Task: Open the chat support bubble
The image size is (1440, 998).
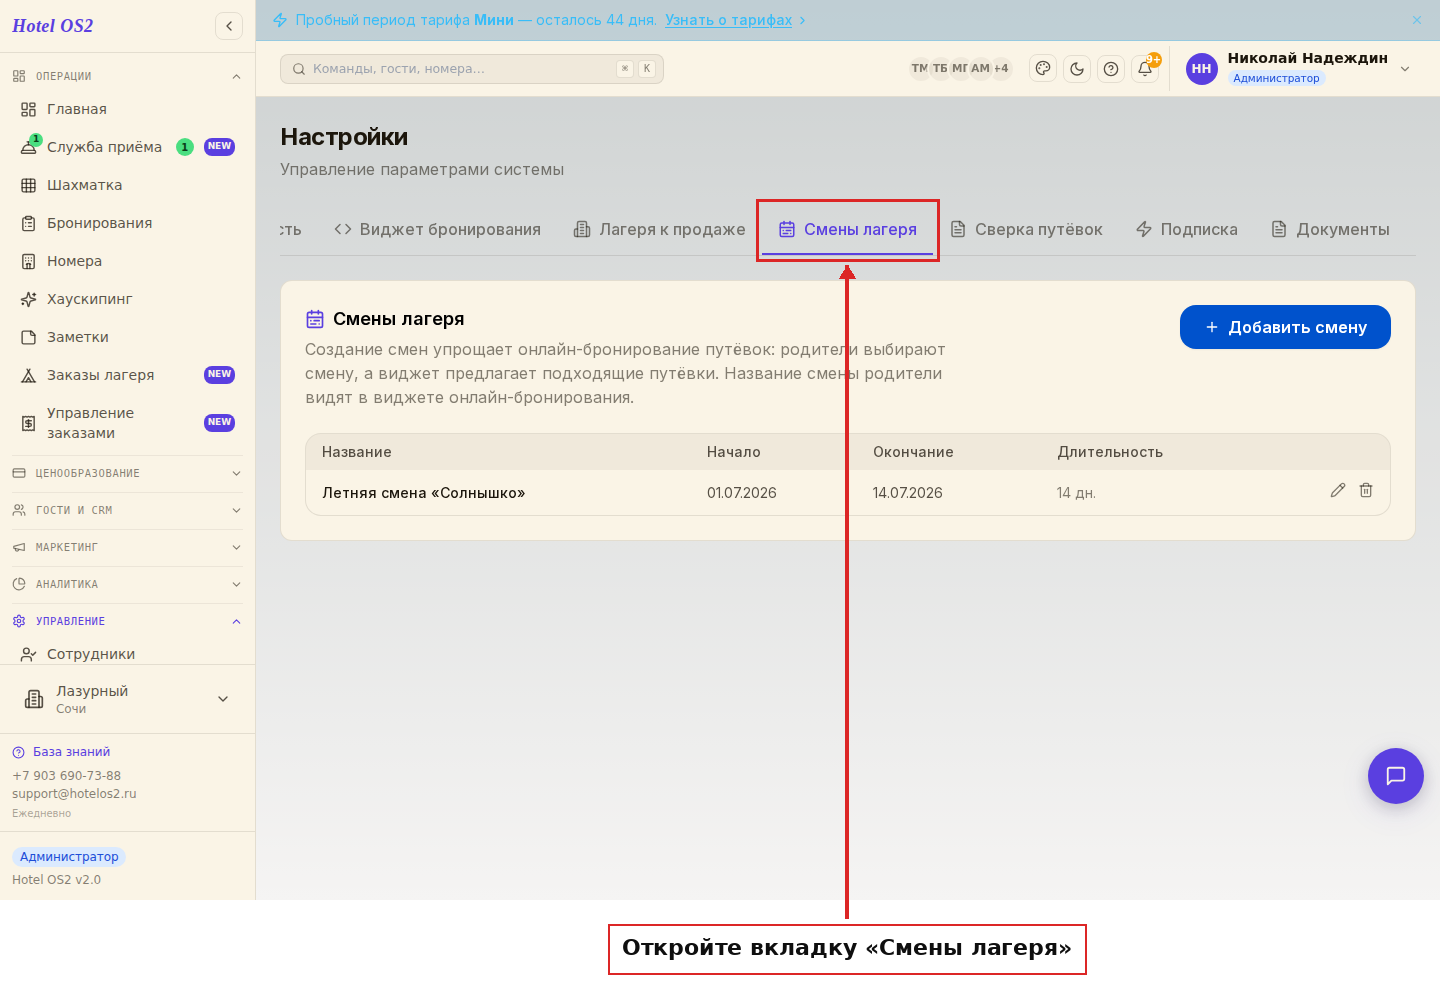Action: tap(1396, 776)
